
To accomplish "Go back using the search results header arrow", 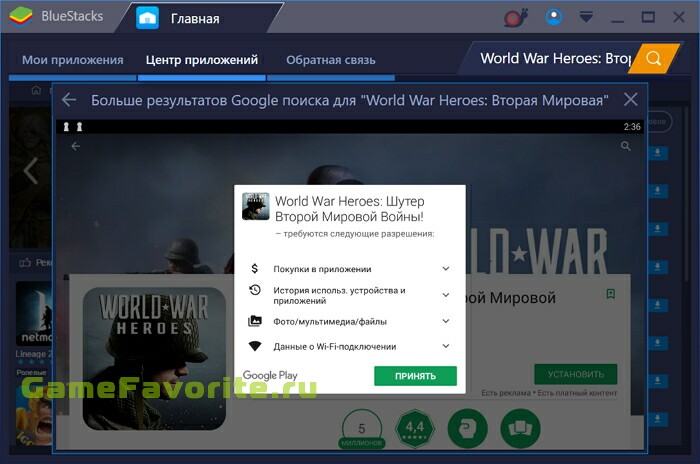I will 69,100.
